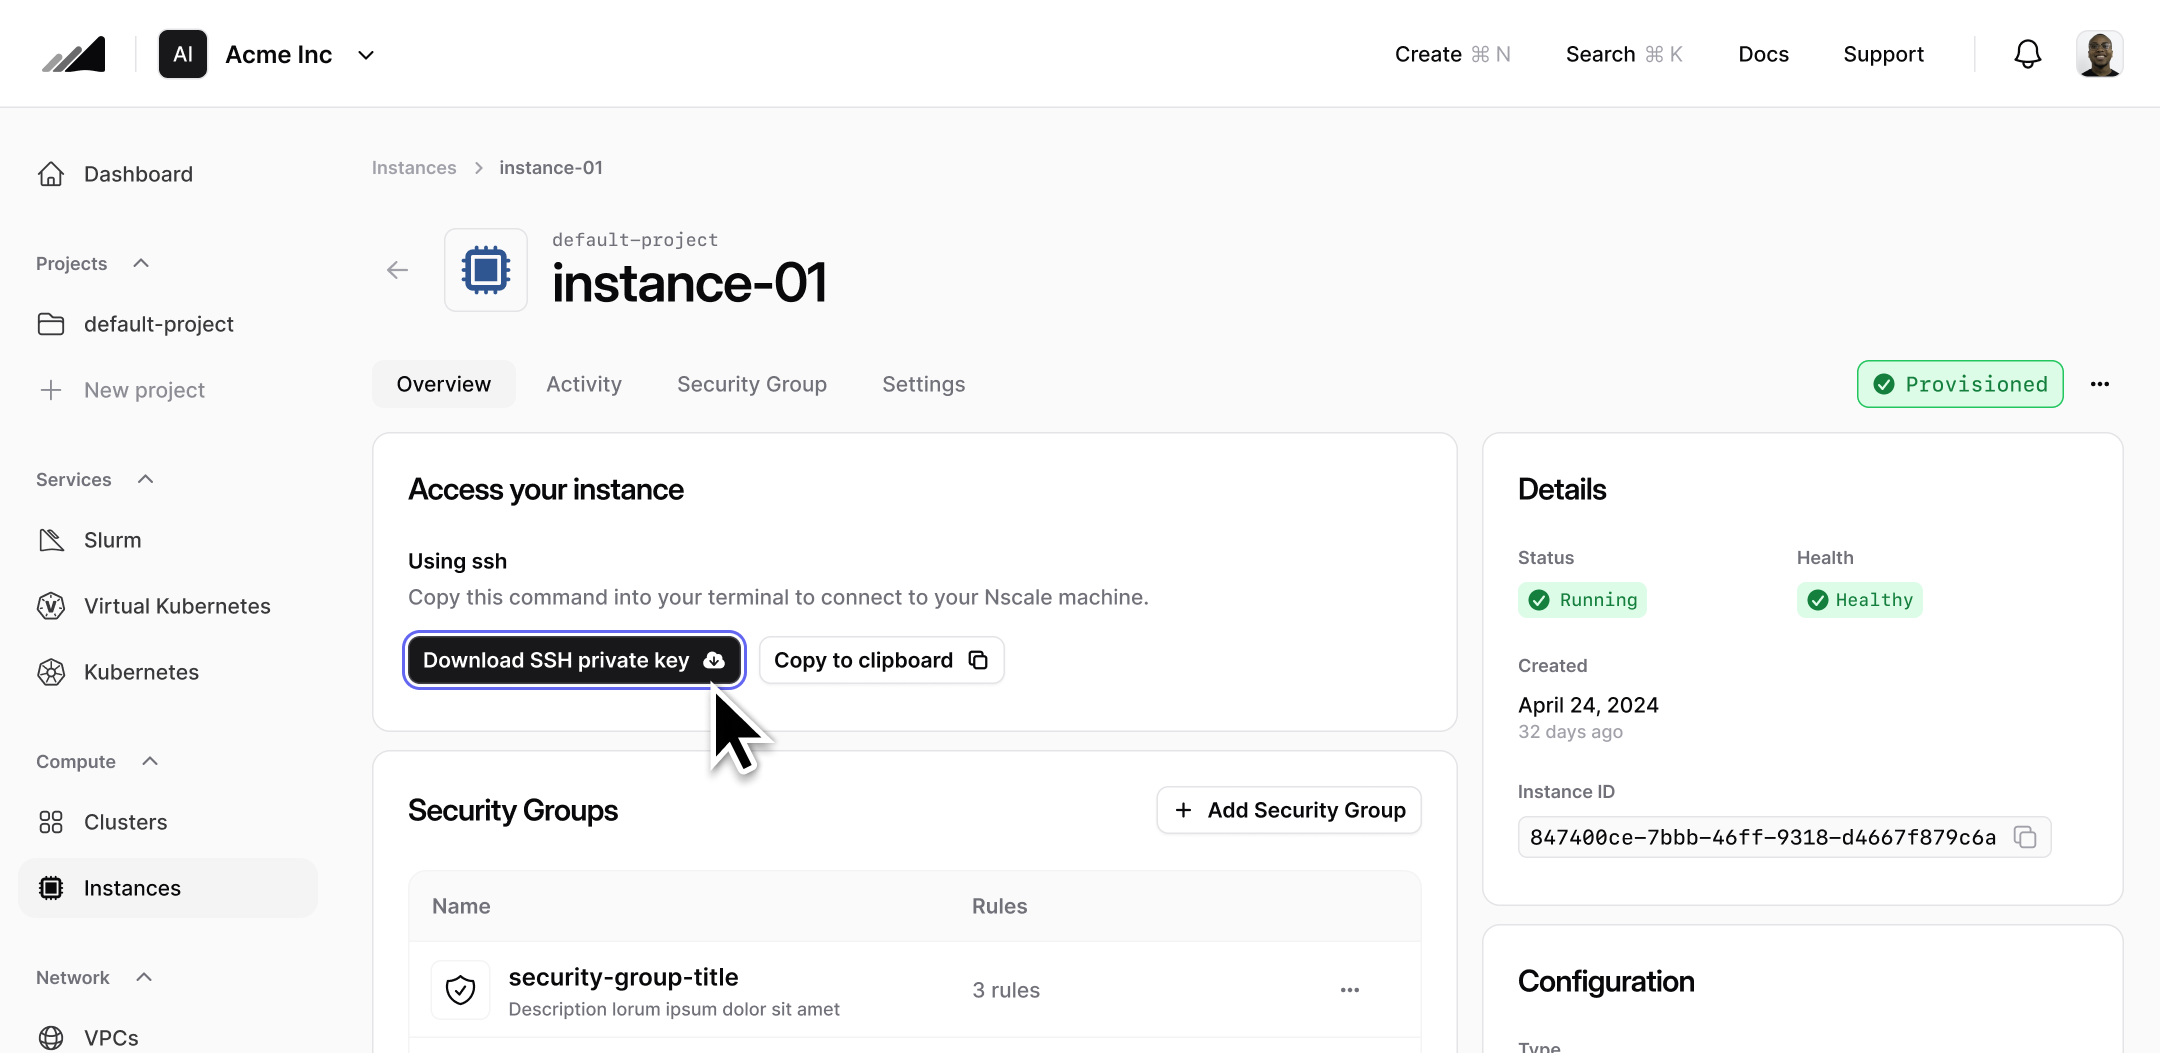The width and height of the screenshot is (2160, 1053).
Task: Add Security Group
Action: point(1288,810)
